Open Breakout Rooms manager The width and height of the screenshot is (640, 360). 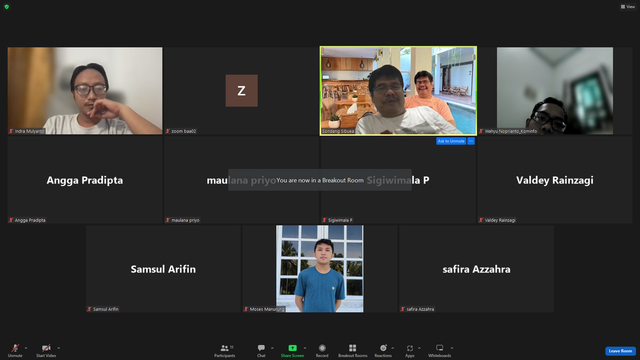[x=353, y=350]
